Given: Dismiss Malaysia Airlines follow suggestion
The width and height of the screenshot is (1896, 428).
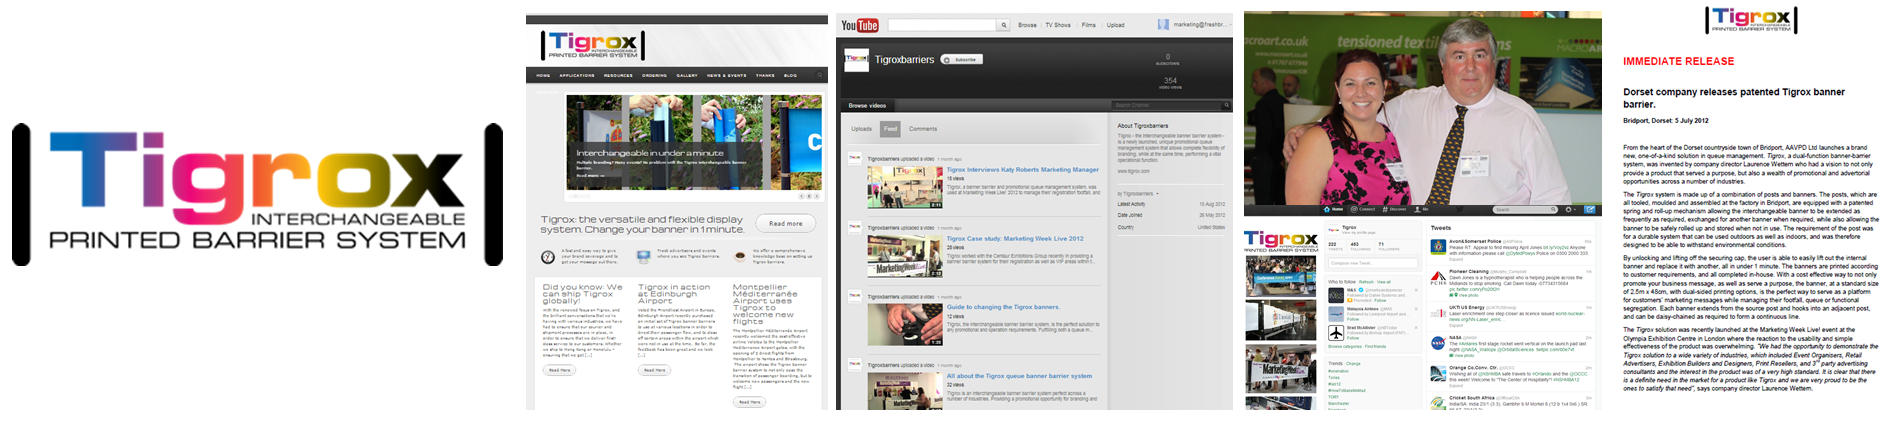Looking at the screenshot, I should [1416, 308].
